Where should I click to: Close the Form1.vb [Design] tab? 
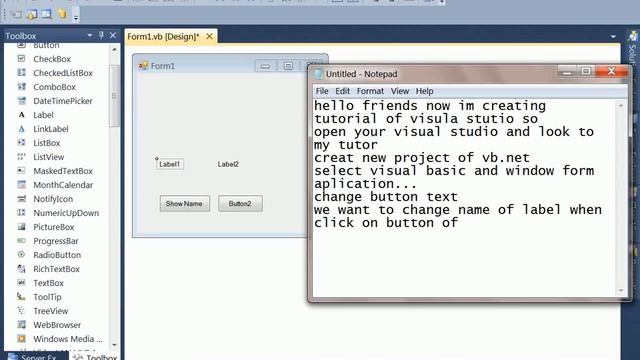tap(209, 36)
